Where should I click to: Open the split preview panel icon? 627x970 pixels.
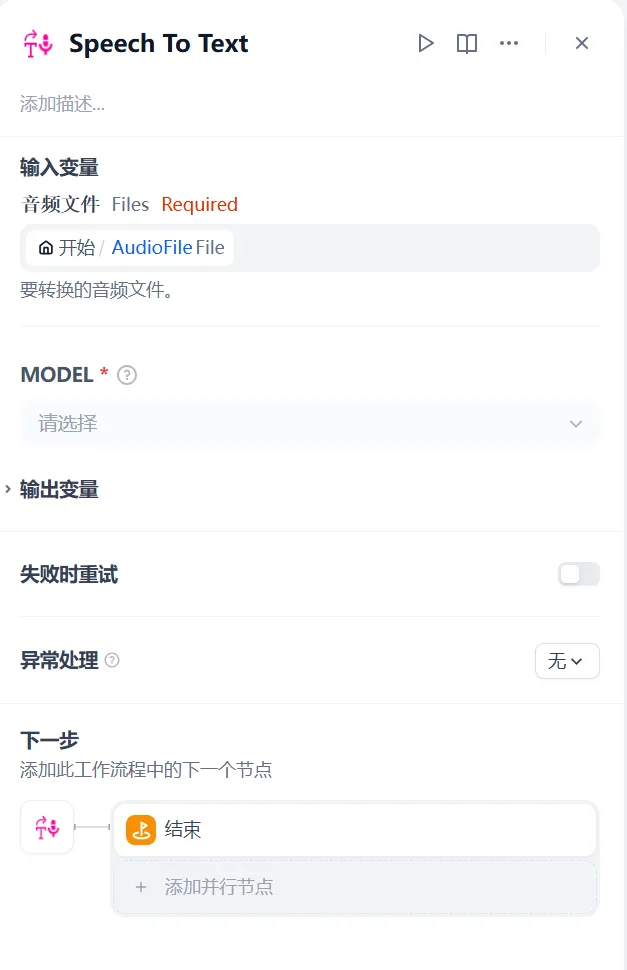coord(466,43)
